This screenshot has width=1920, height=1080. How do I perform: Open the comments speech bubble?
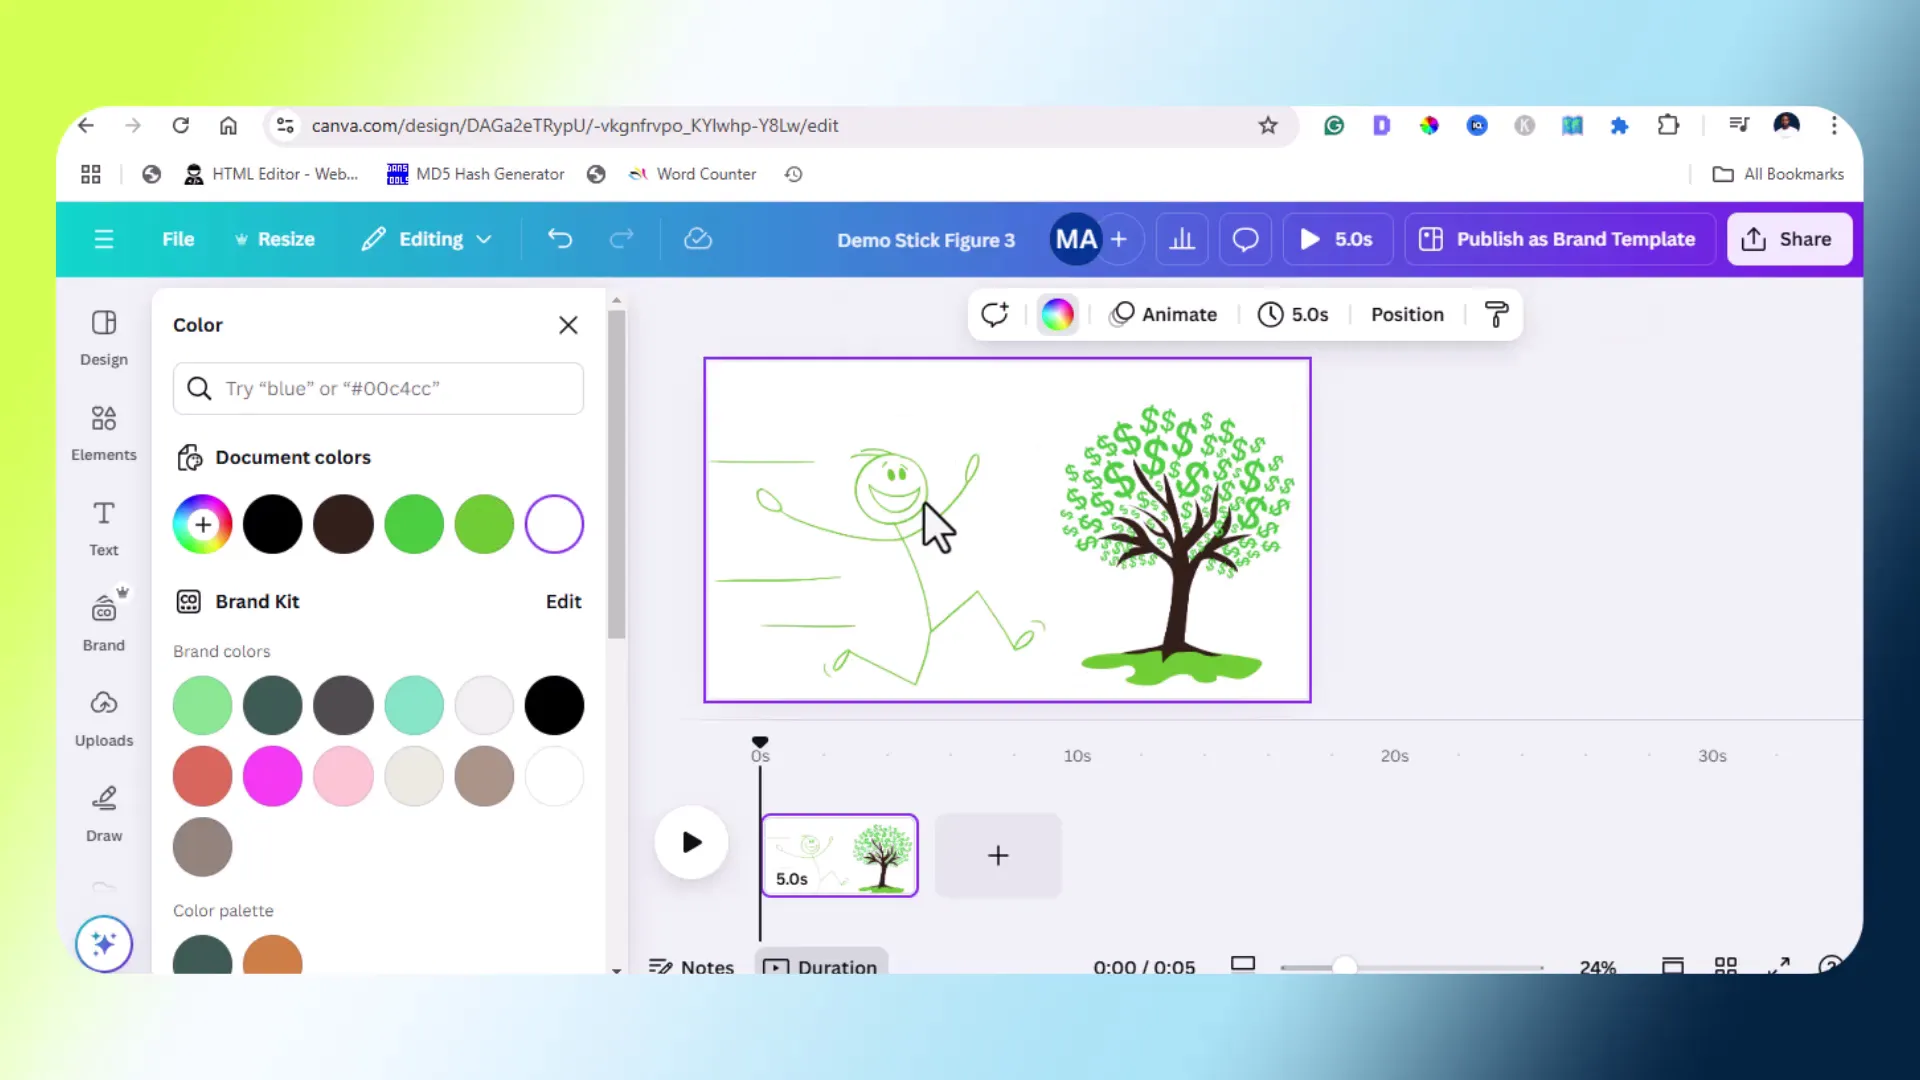[x=1245, y=239]
